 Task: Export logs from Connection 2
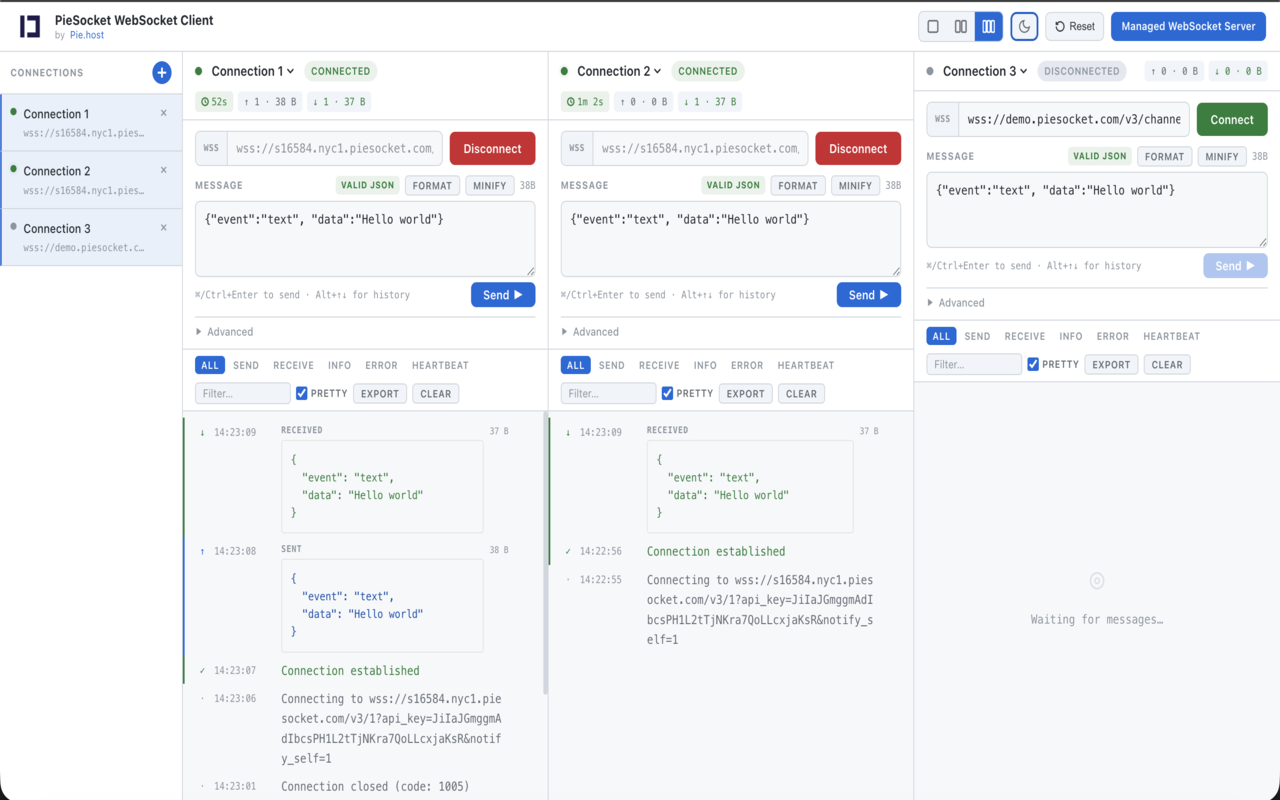[746, 394]
